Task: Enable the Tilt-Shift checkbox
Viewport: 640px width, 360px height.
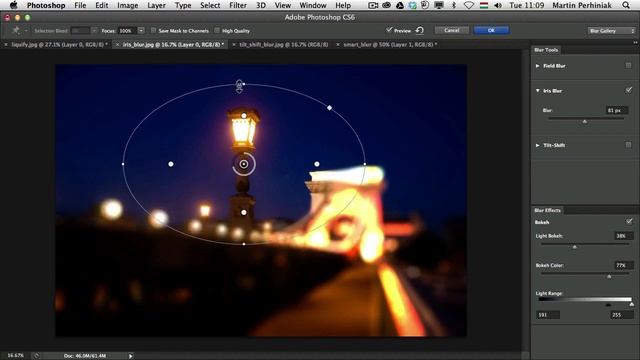Action: [628, 145]
